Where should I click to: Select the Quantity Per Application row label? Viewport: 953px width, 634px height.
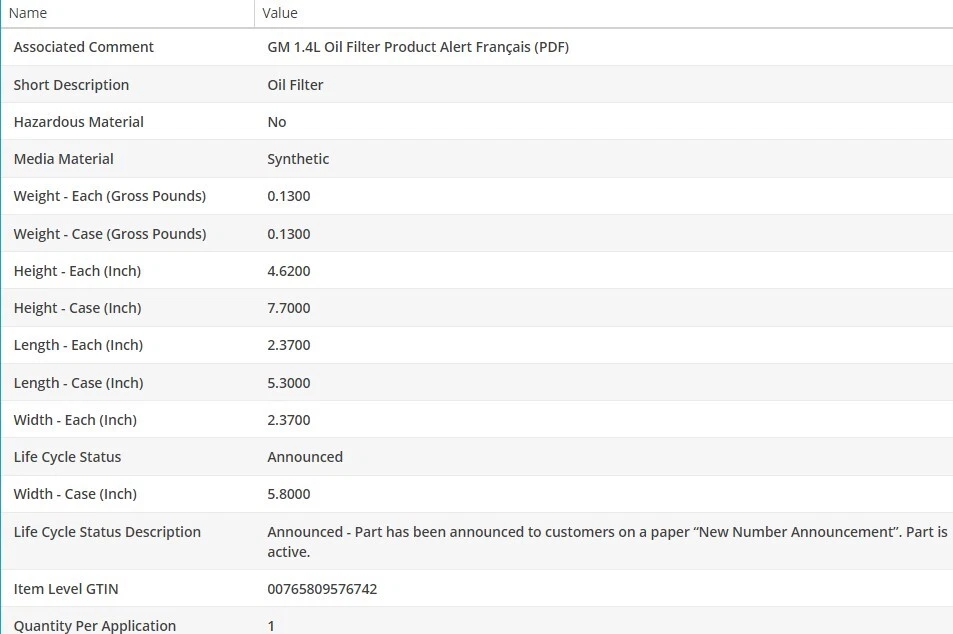coord(95,626)
